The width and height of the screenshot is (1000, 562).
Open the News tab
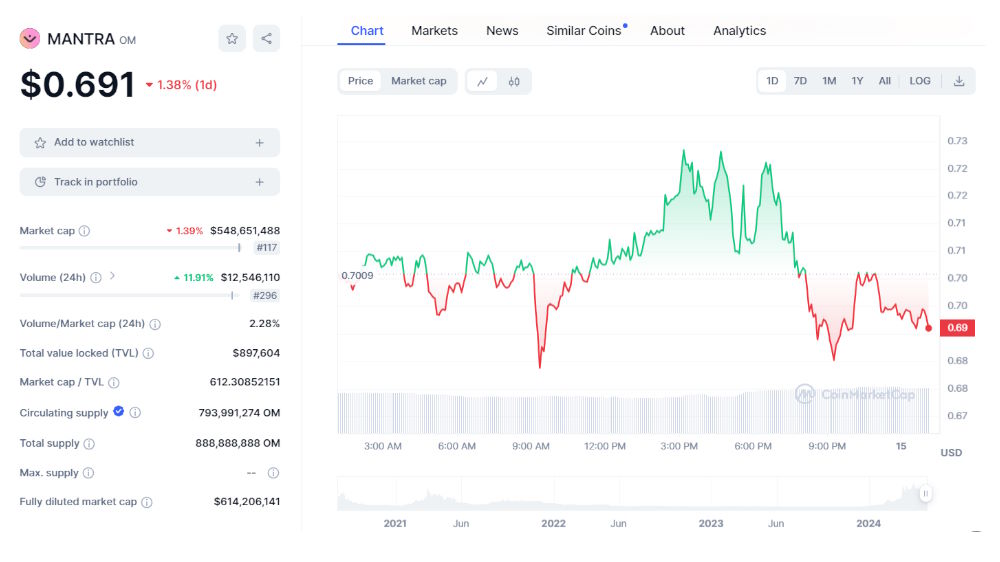[502, 31]
